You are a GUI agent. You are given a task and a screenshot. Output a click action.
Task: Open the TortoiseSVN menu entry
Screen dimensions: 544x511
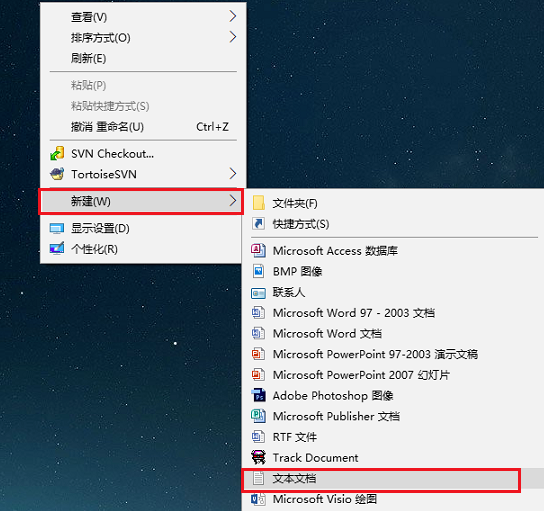click(x=143, y=174)
